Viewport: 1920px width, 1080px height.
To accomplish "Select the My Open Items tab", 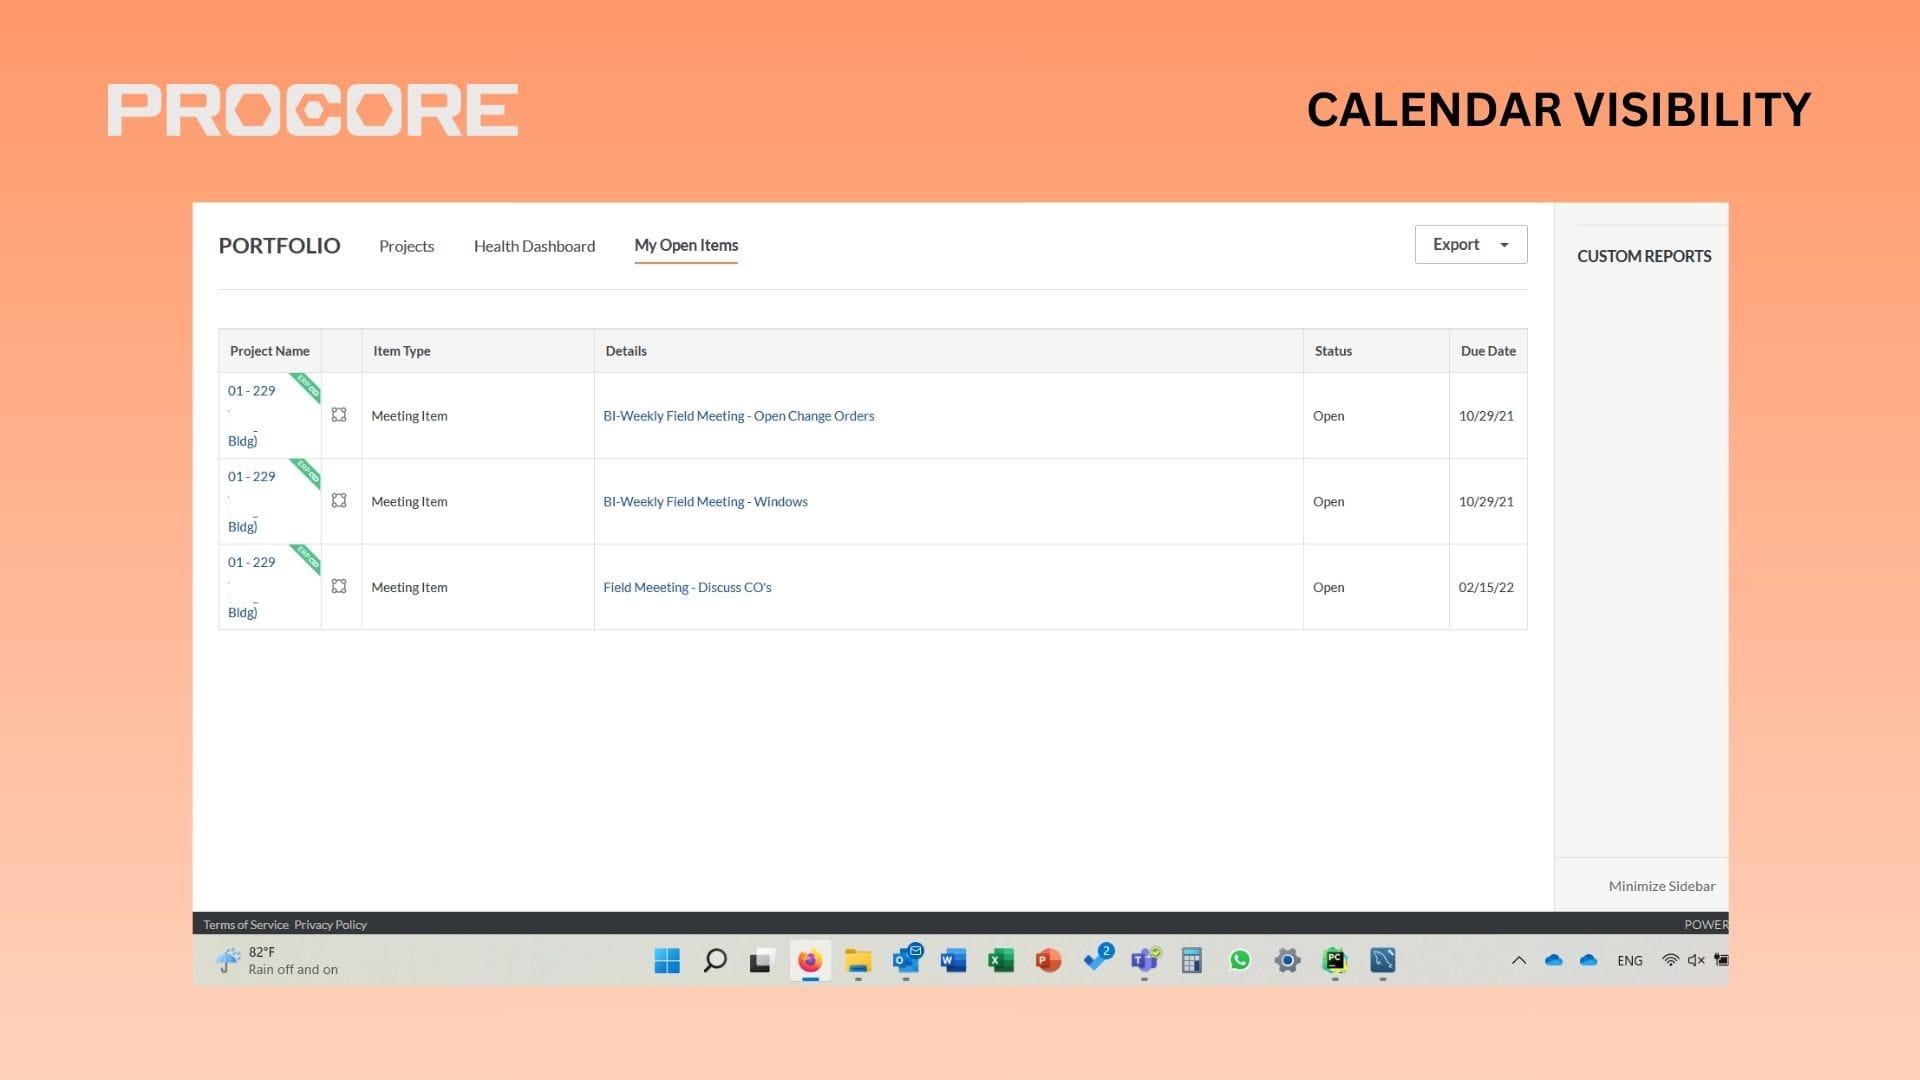I will pyautogui.click(x=686, y=245).
